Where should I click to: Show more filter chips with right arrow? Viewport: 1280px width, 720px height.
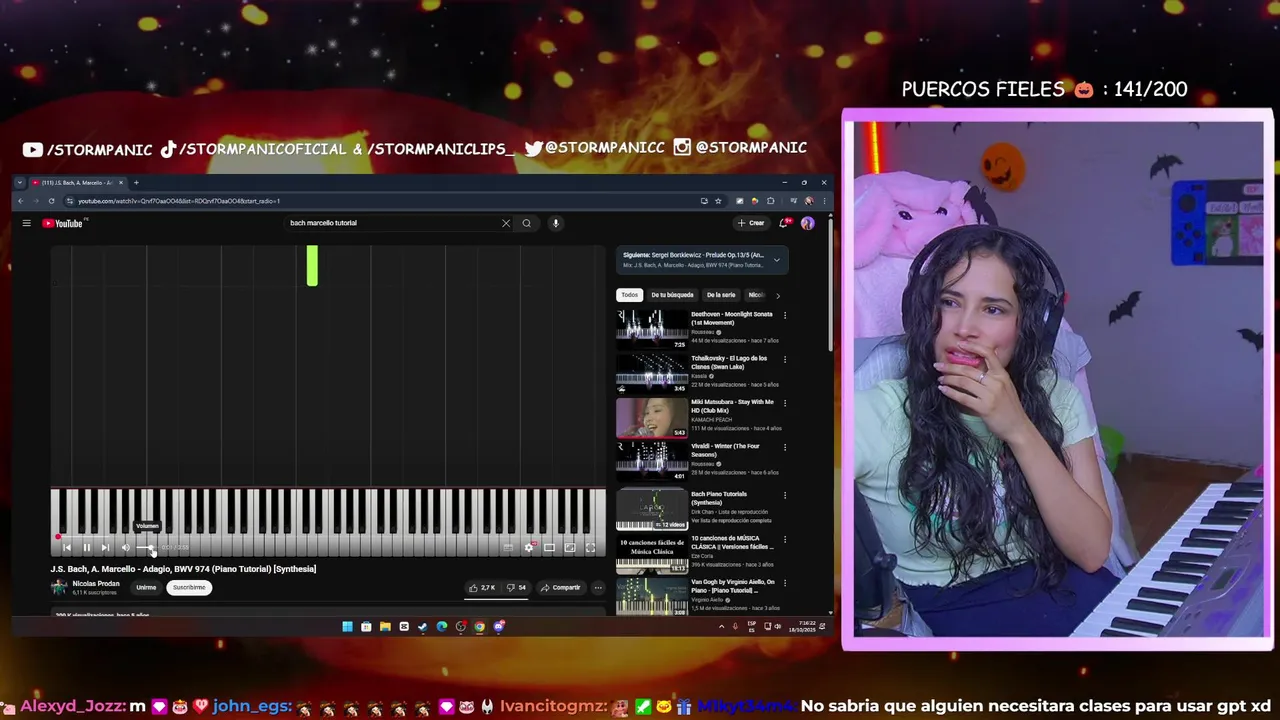[x=778, y=295]
